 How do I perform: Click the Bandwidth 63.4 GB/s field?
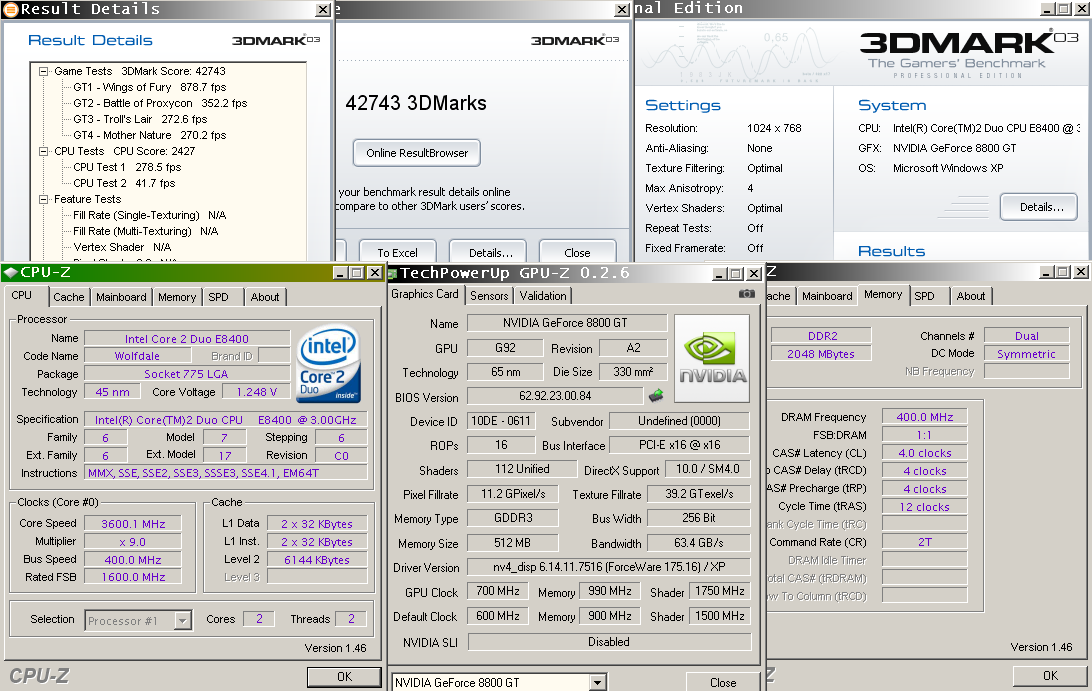coord(699,543)
